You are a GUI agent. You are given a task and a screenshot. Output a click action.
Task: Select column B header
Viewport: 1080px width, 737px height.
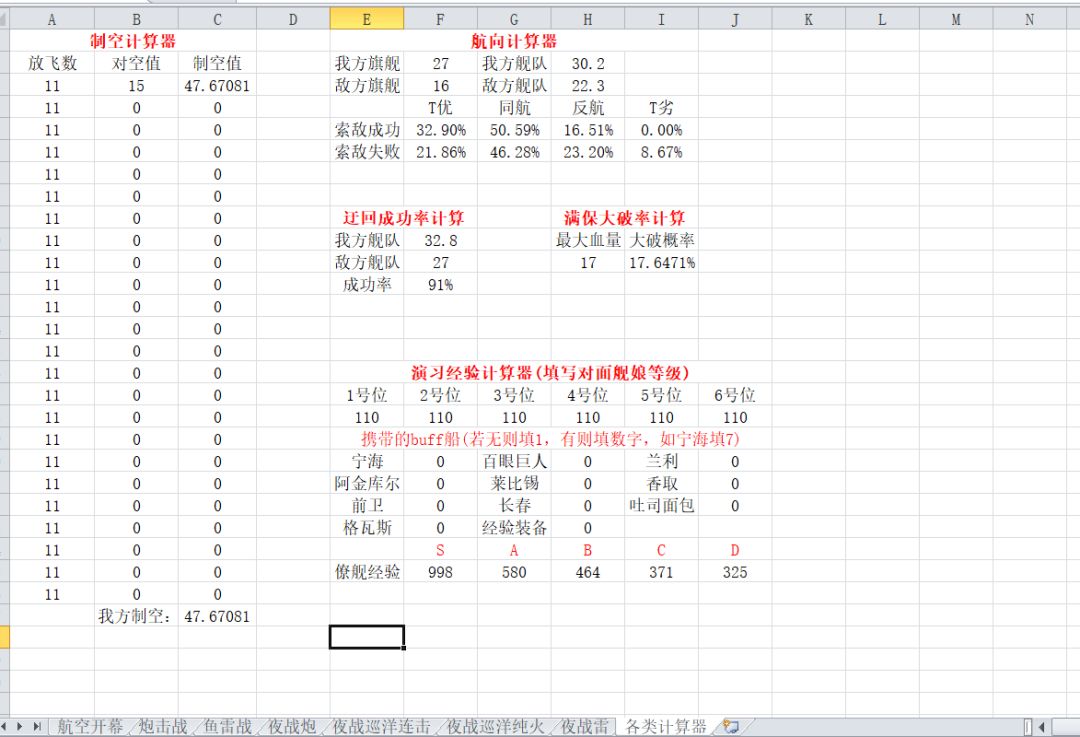click(x=136, y=19)
